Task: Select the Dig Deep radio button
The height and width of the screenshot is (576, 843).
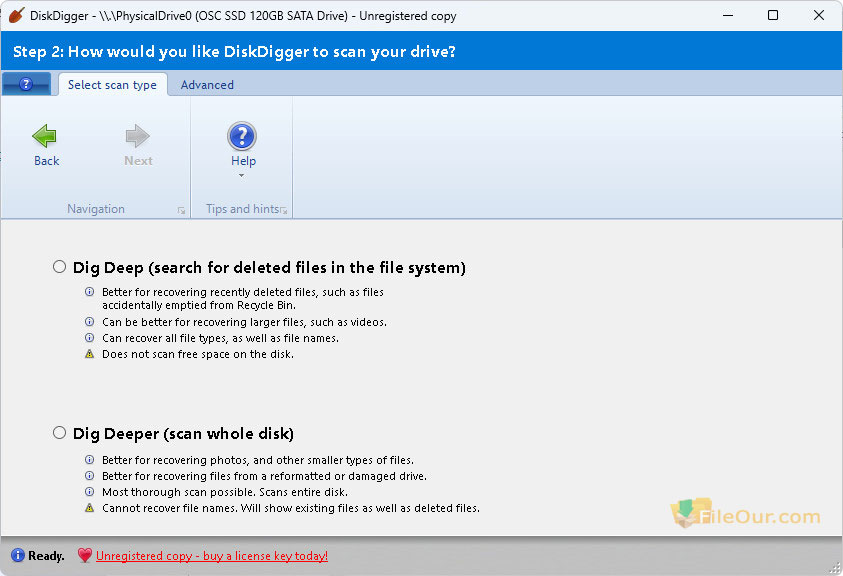Action: (x=60, y=267)
